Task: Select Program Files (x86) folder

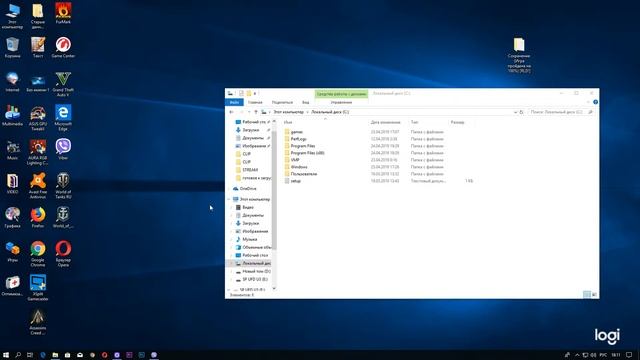Action: (x=307, y=153)
